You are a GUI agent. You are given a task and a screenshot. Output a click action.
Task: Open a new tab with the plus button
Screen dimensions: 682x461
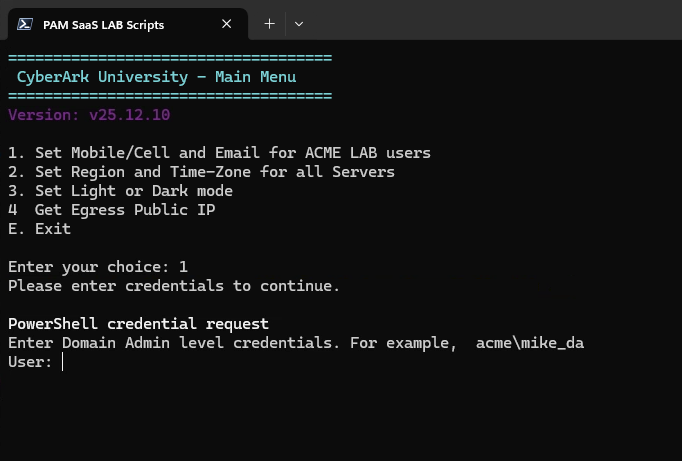[269, 24]
